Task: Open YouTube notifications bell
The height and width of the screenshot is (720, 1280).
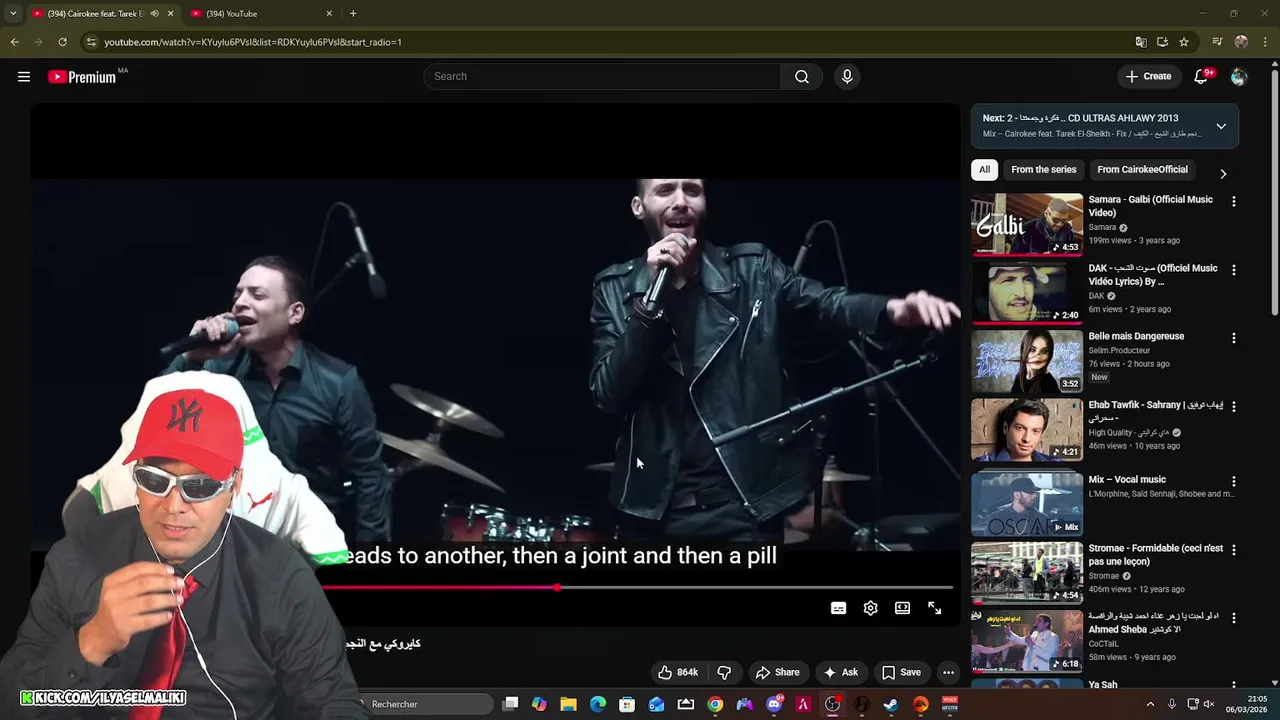Action: click(1203, 76)
